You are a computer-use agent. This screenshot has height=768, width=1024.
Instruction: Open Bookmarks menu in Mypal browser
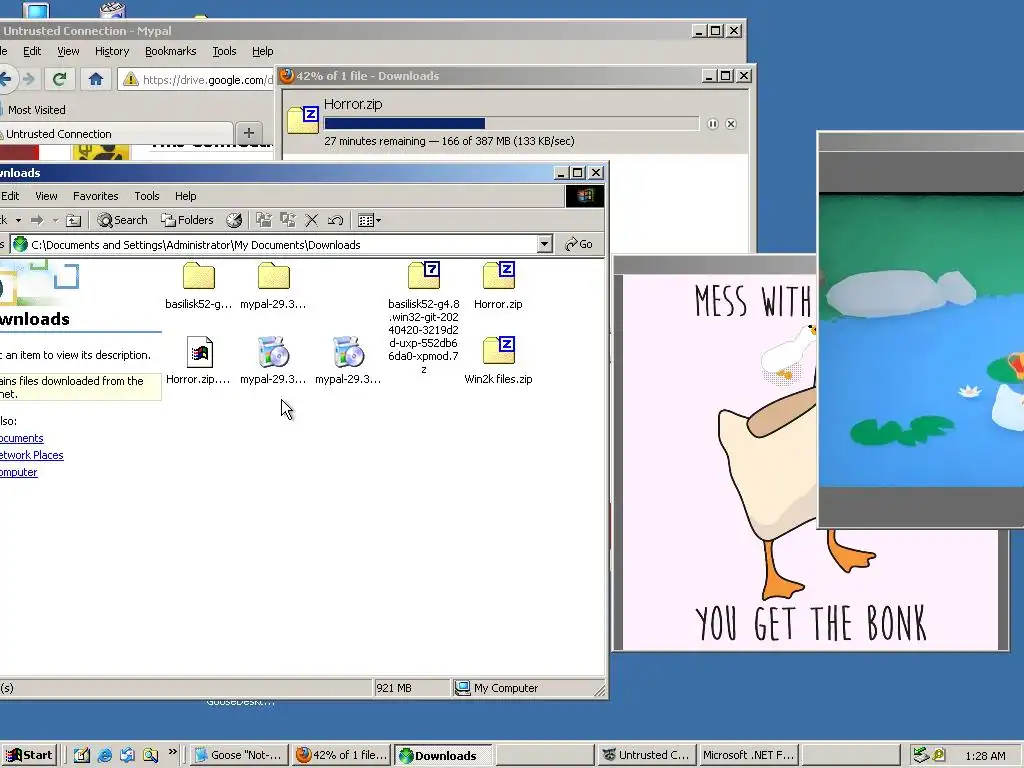(x=170, y=51)
